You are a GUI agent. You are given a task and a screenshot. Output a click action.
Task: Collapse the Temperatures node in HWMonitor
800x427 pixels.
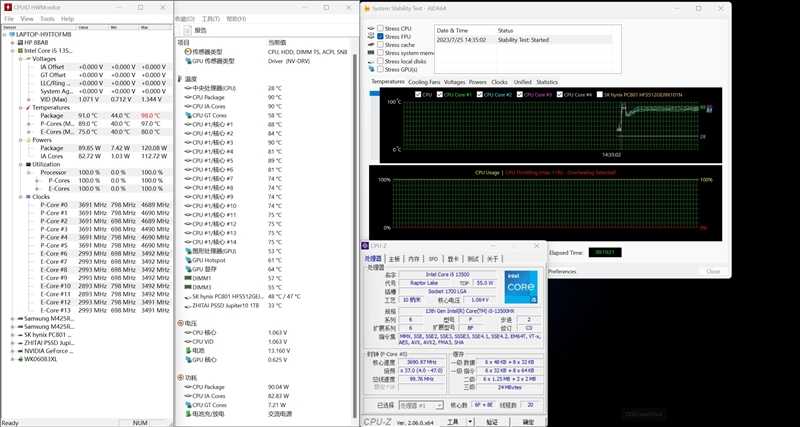(x=21, y=108)
